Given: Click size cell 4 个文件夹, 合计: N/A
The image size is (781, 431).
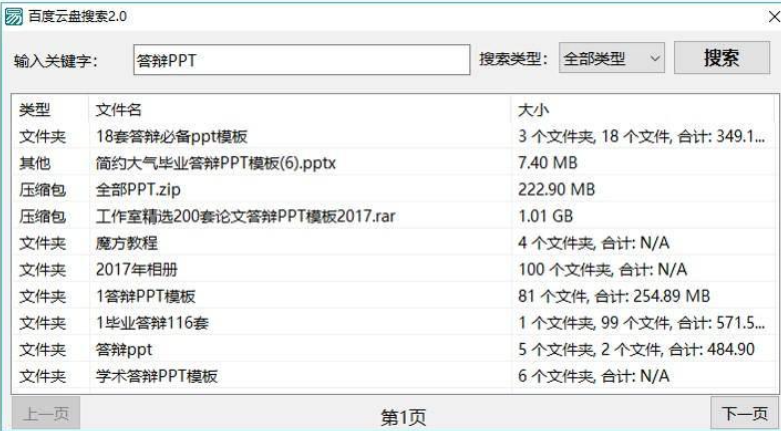Looking at the screenshot, I should click(x=593, y=243).
